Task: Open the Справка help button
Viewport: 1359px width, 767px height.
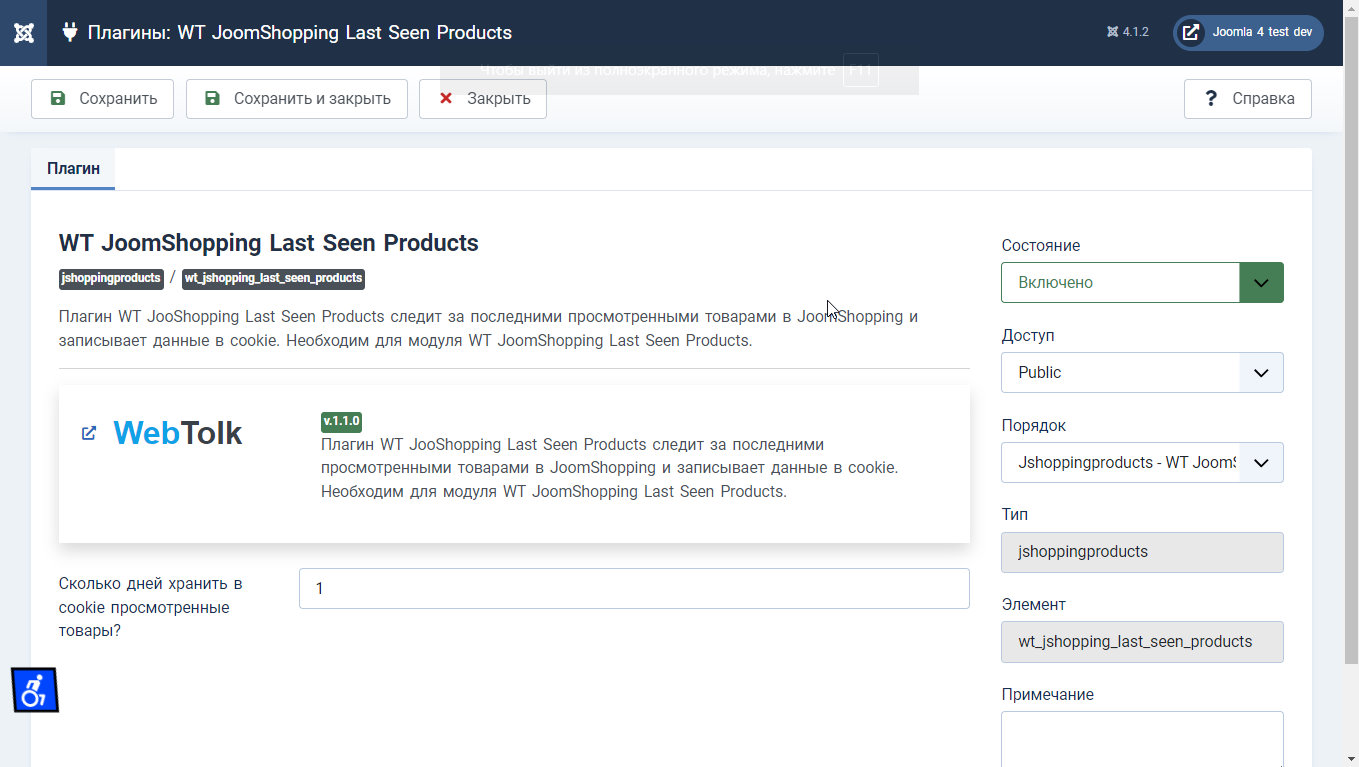Action: click(x=1247, y=99)
